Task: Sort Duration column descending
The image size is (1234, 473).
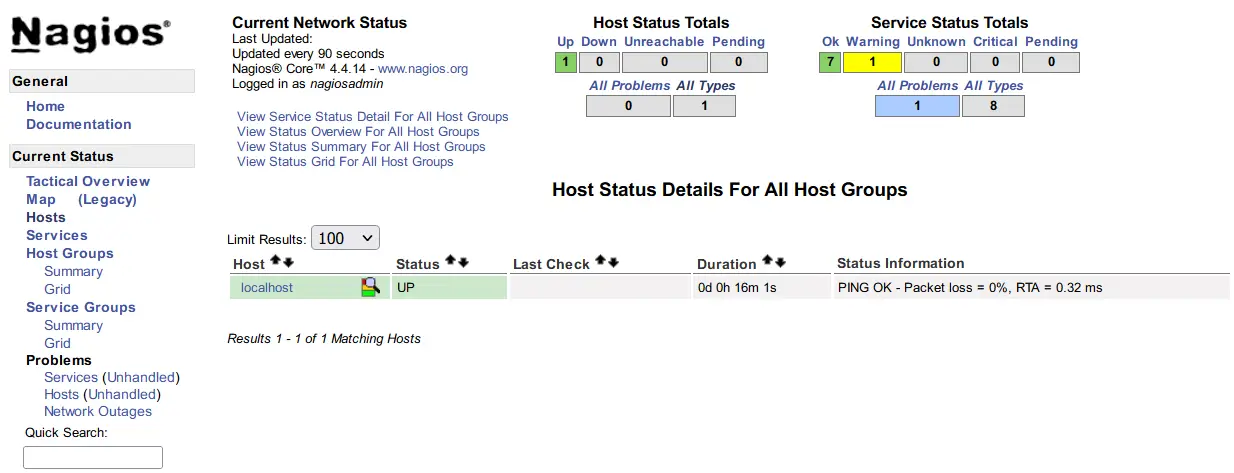Action: 780,262
